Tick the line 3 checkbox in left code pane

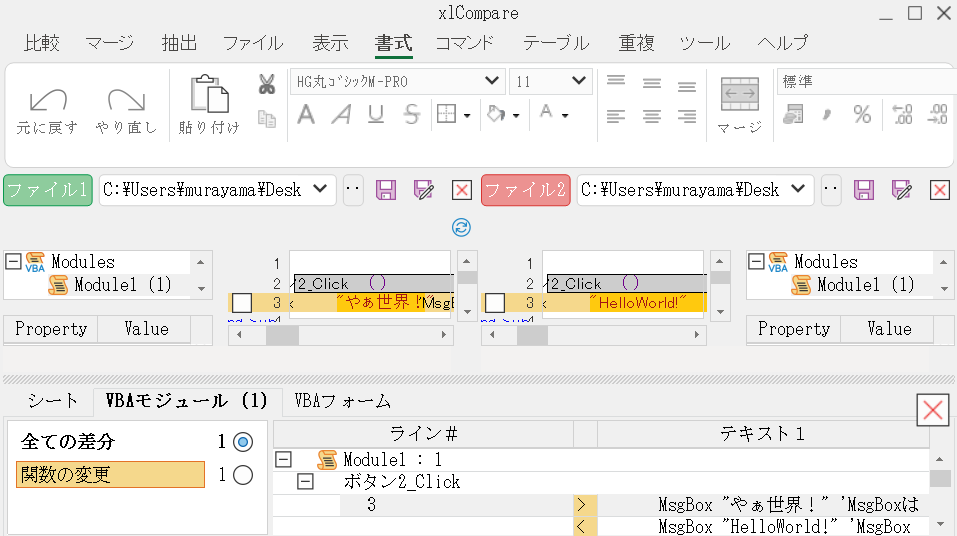[242, 303]
